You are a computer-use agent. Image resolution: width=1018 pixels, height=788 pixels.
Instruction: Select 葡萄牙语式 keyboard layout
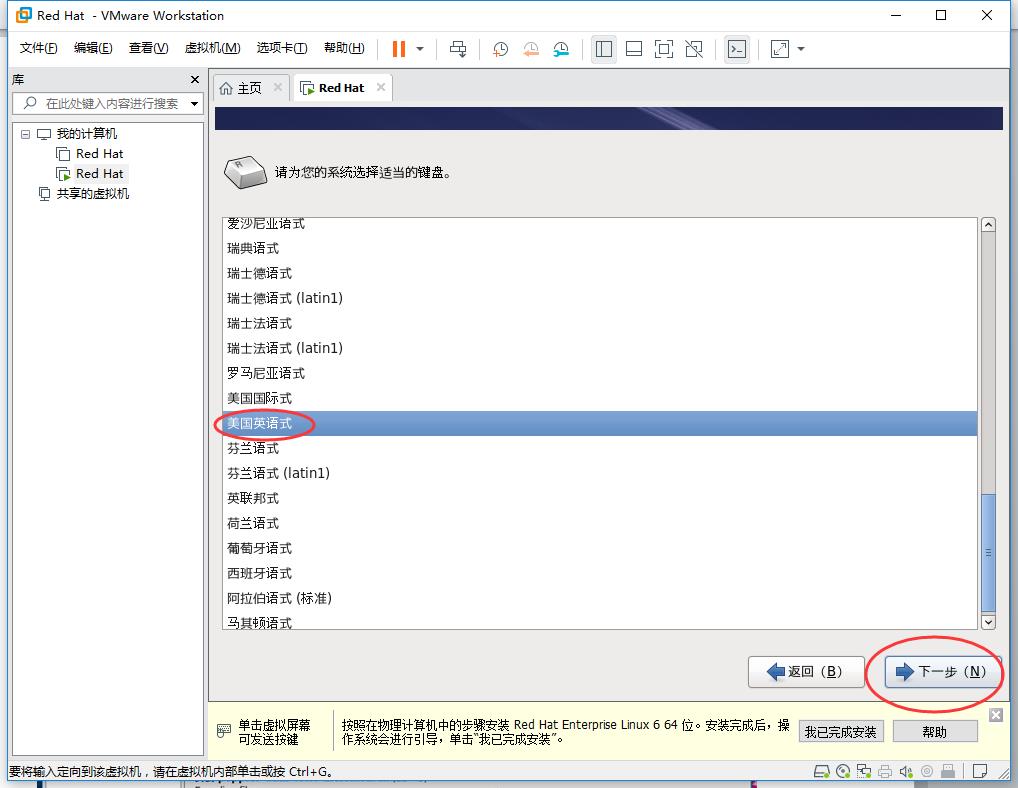tap(599, 548)
